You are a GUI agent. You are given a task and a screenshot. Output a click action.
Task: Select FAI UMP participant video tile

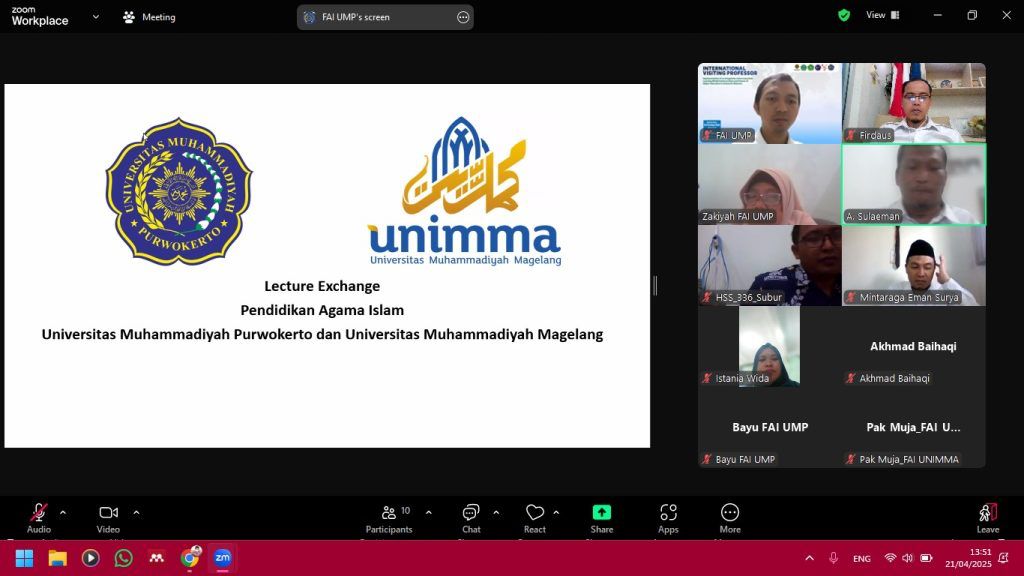[769, 103]
